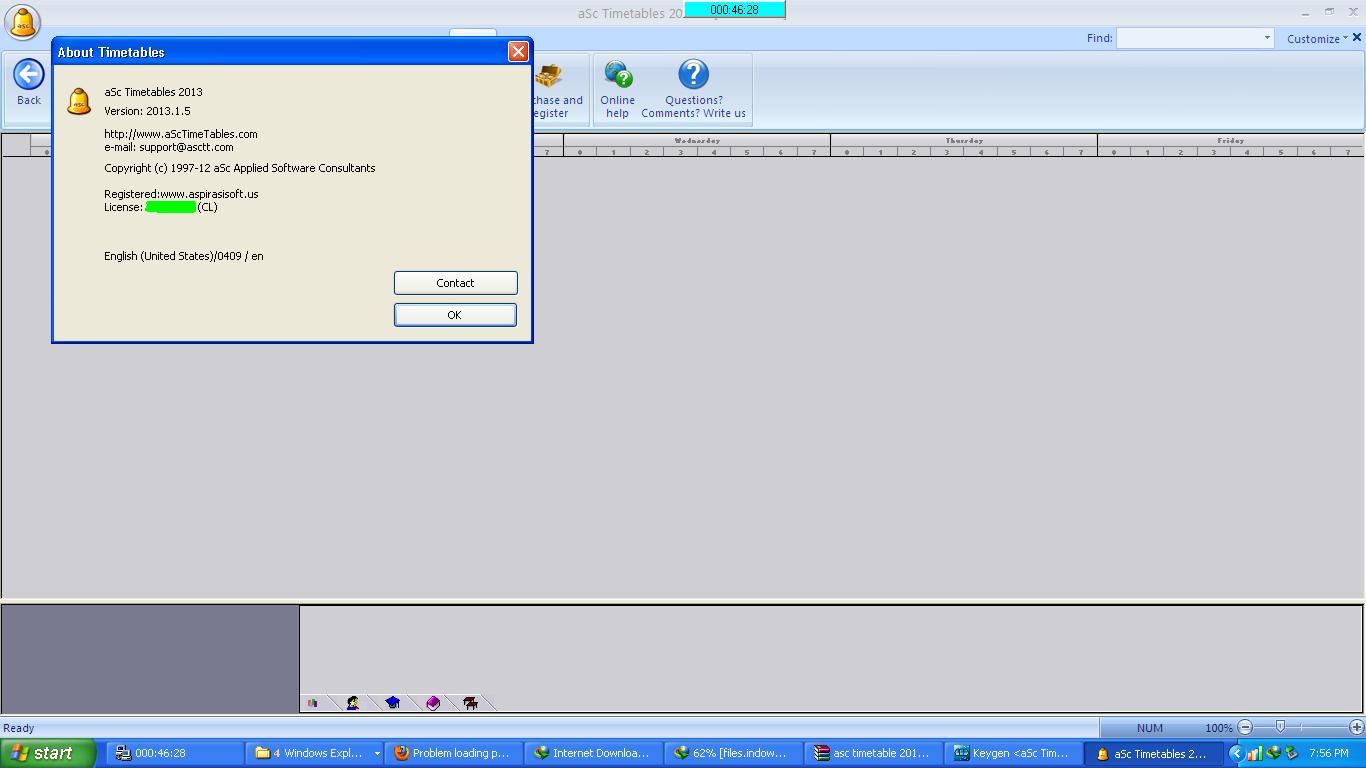1366x768 pixels.
Task: Click the http://www.aScTimeTables.com address
Action: (x=181, y=134)
